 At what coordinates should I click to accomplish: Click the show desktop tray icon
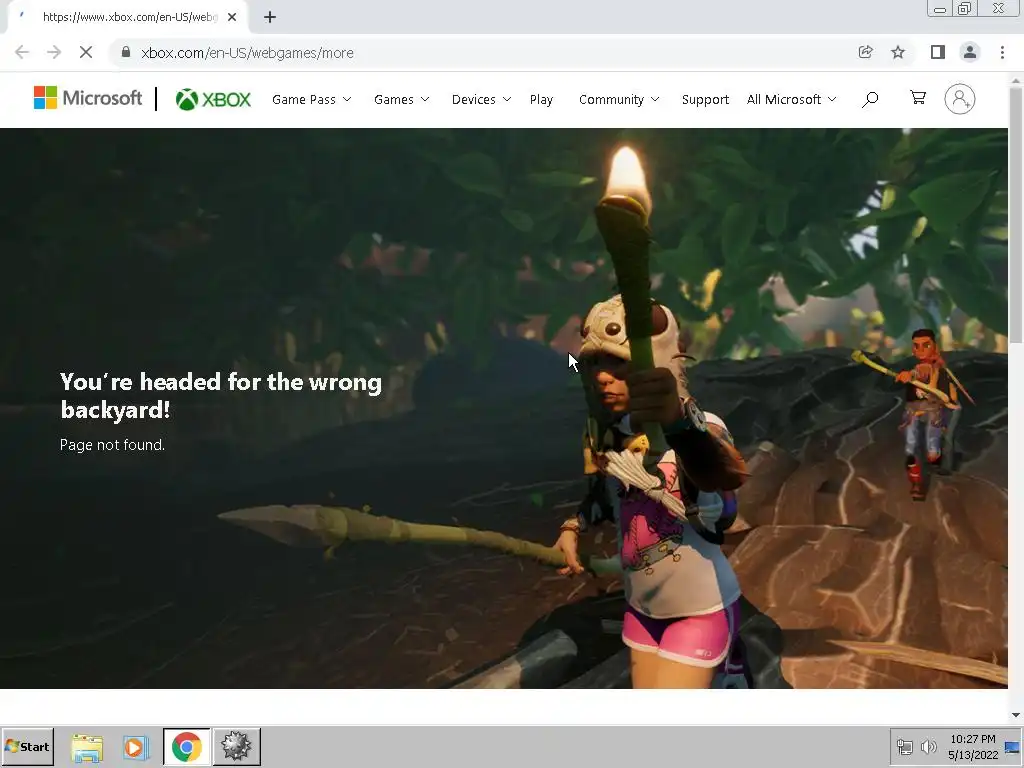pos(1012,746)
